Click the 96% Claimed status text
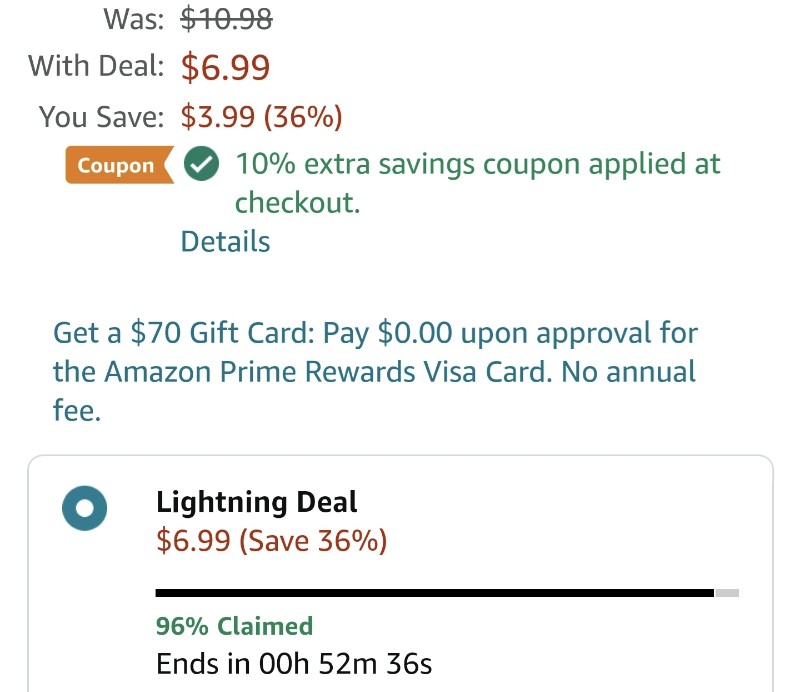This screenshot has width=800, height=692. point(234,626)
